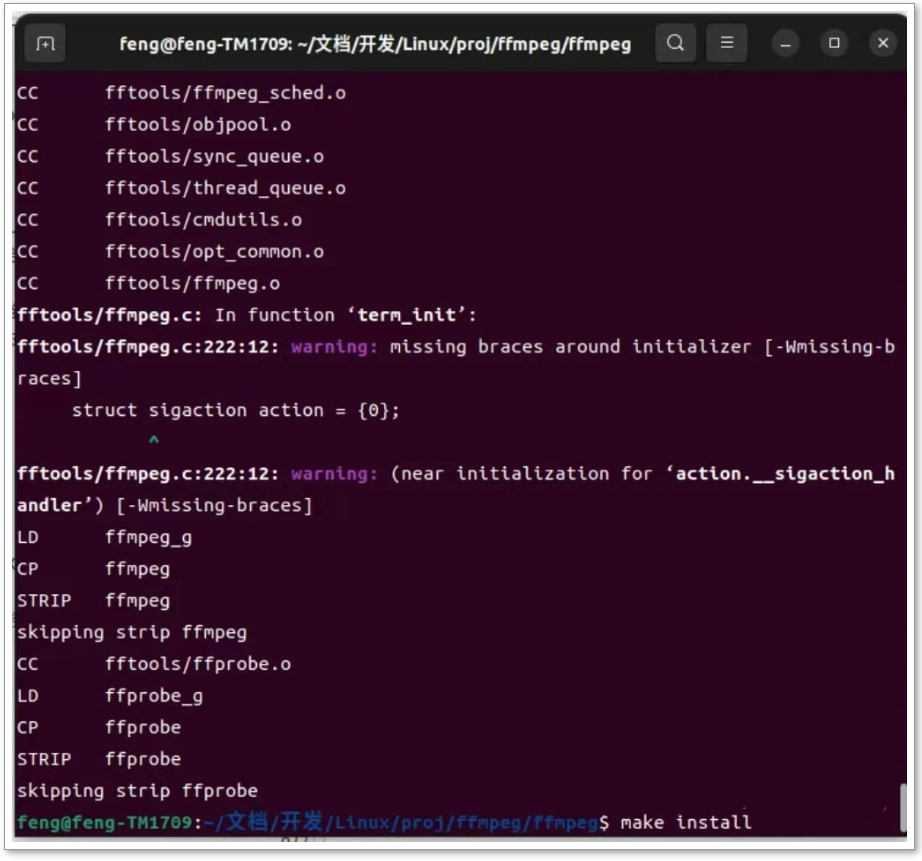Click the terminal scrollbar thumb
922x861 pixels.
pos(903,807)
